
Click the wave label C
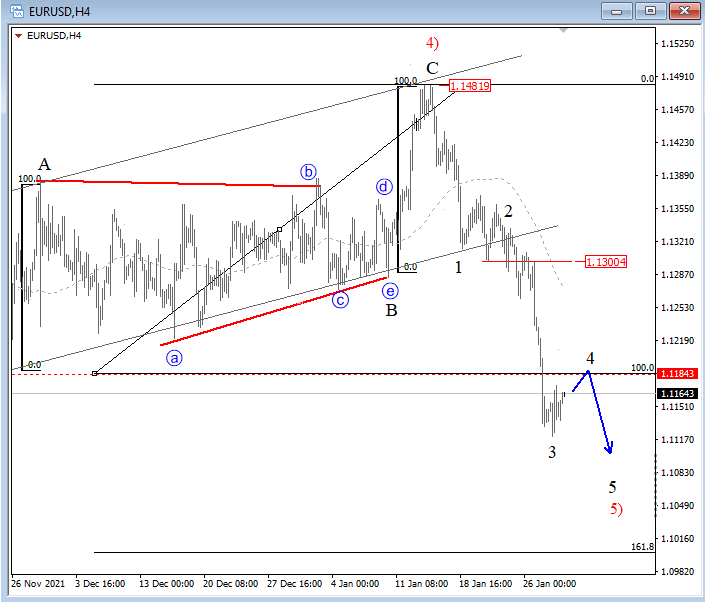pos(433,68)
